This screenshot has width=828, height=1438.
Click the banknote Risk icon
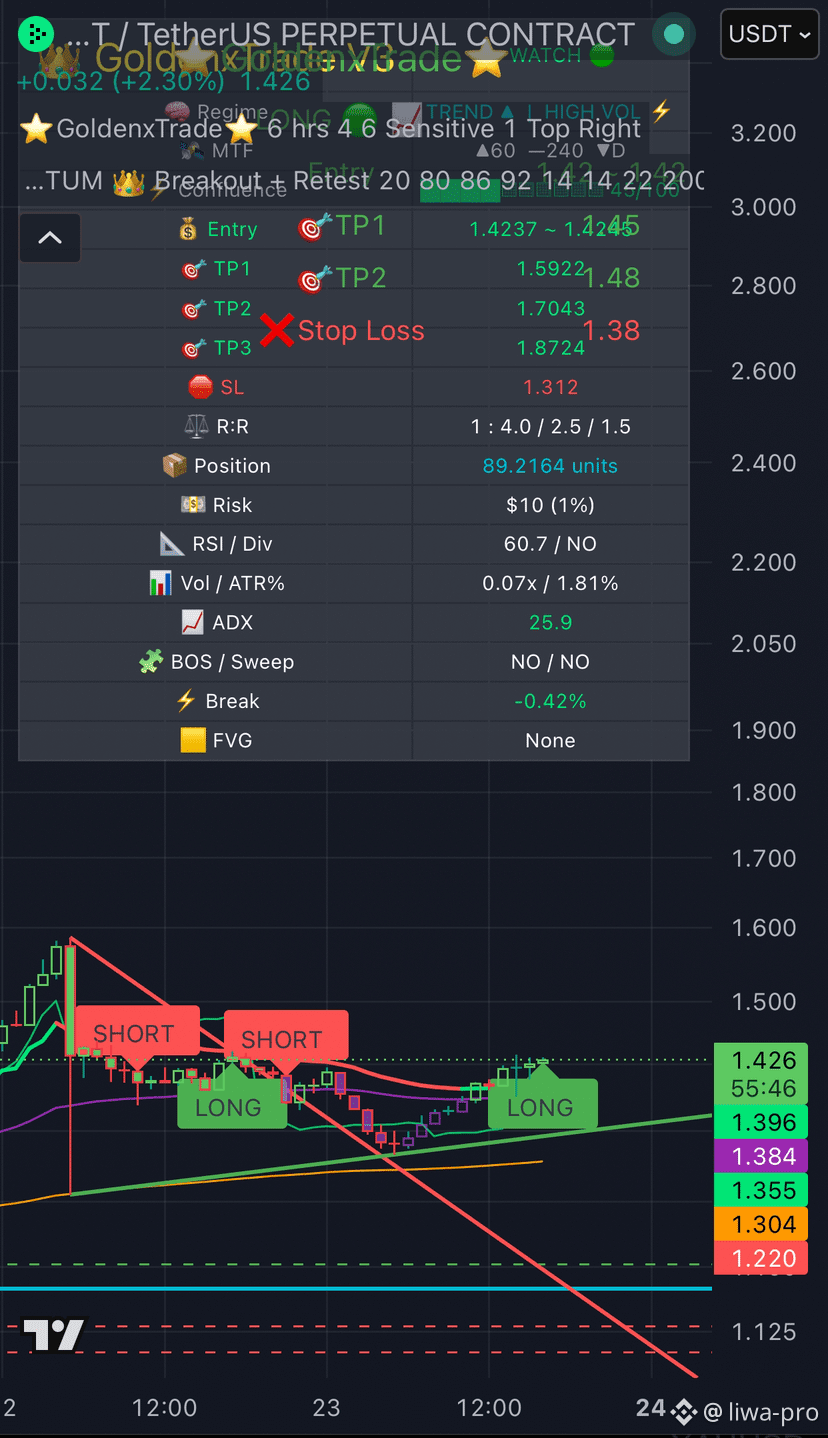pos(192,505)
